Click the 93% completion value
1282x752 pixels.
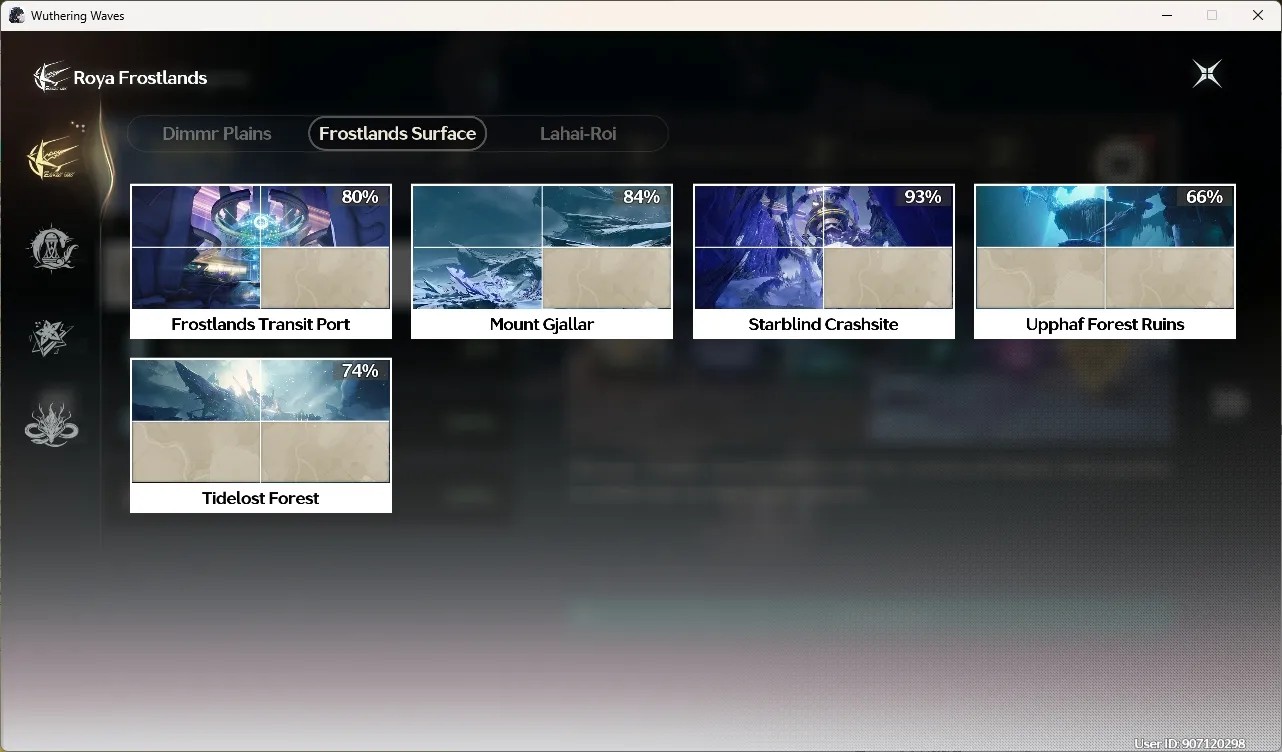tap(923, 197)
